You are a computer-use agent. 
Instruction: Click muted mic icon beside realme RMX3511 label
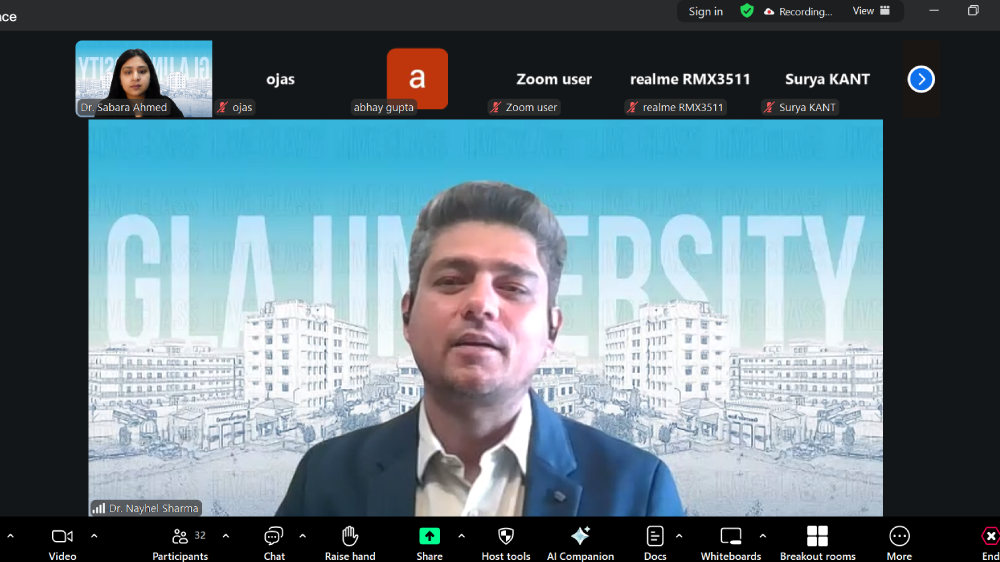coord(632,107)
